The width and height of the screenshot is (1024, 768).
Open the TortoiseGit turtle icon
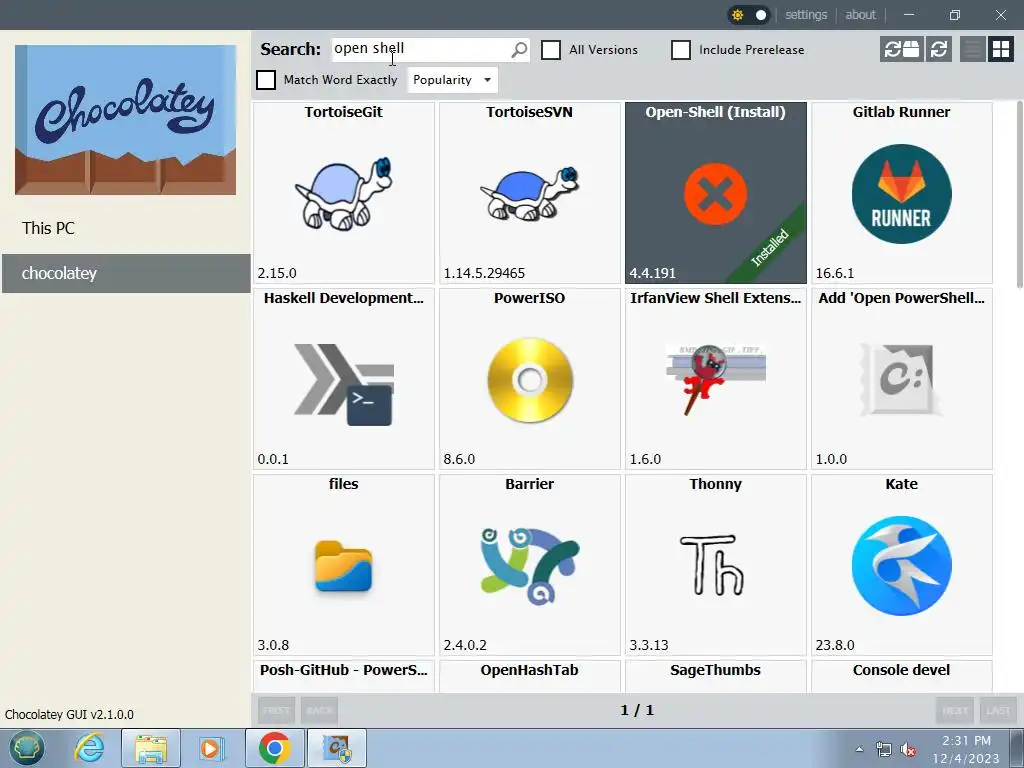point(344,193)
